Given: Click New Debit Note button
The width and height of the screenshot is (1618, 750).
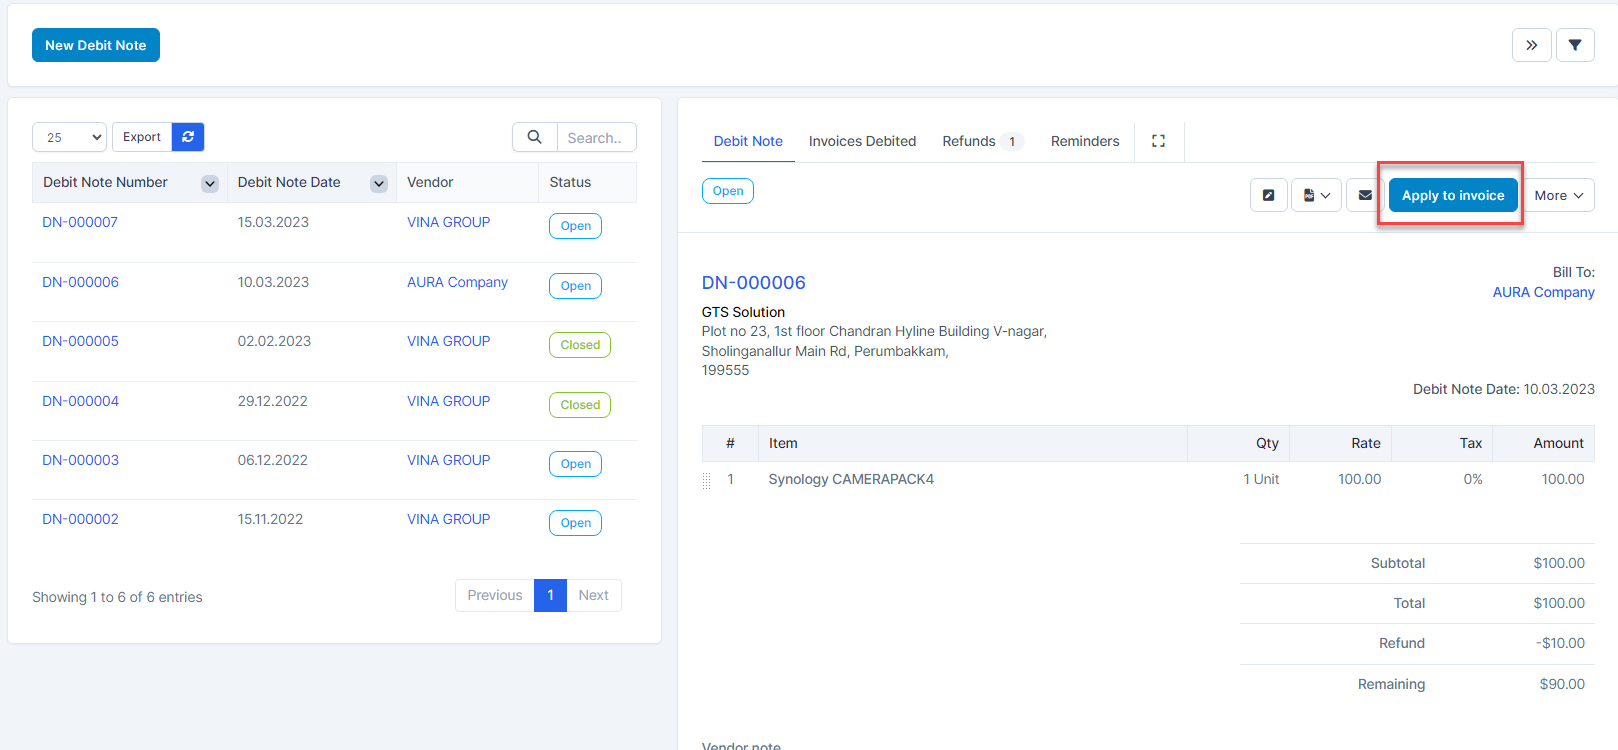Looking at the screenshot, I should [96, 45].
